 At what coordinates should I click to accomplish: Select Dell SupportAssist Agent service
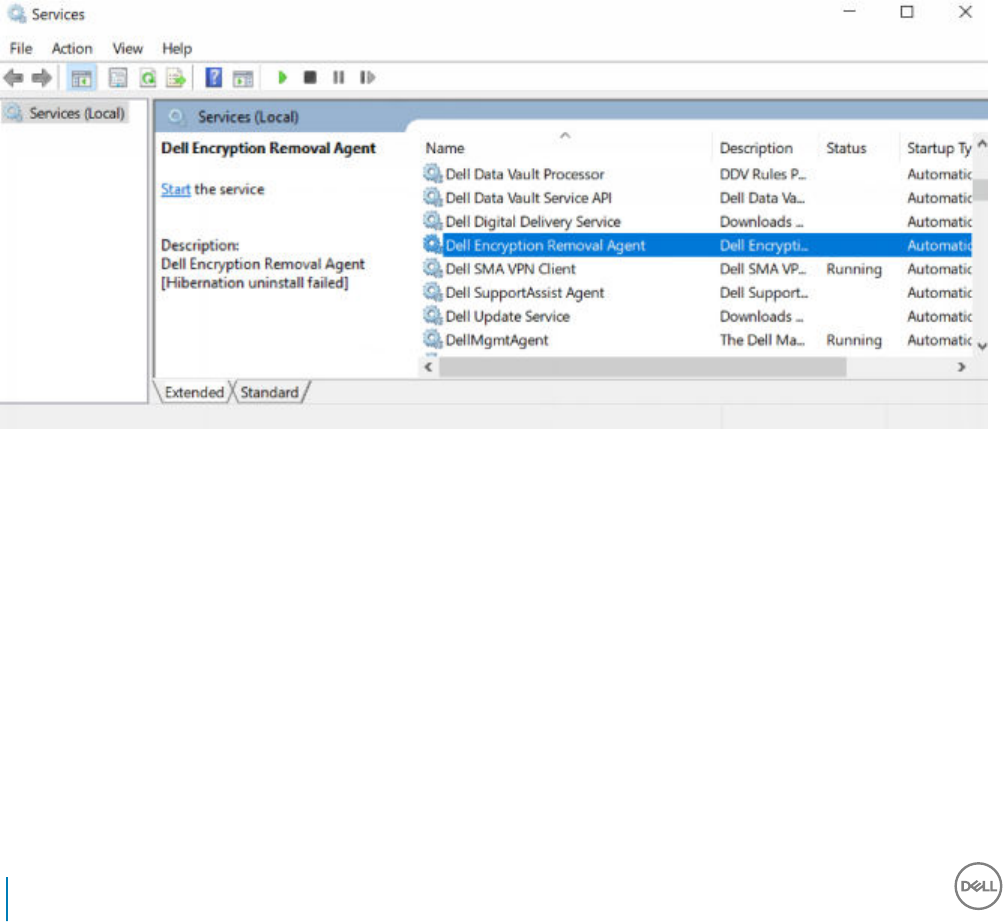tap(525, 292)
